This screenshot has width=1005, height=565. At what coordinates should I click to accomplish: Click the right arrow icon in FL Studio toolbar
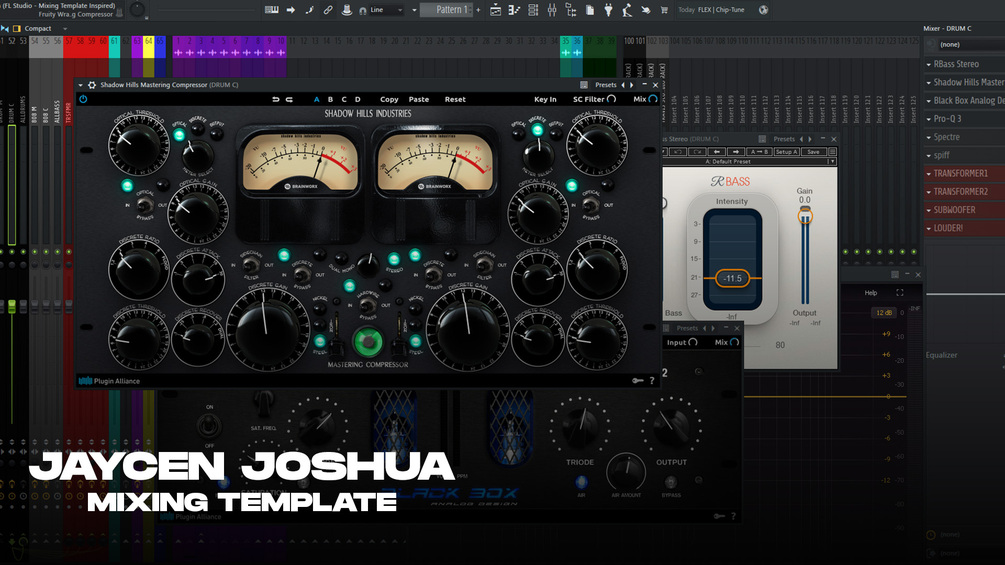tap(291, 10)
